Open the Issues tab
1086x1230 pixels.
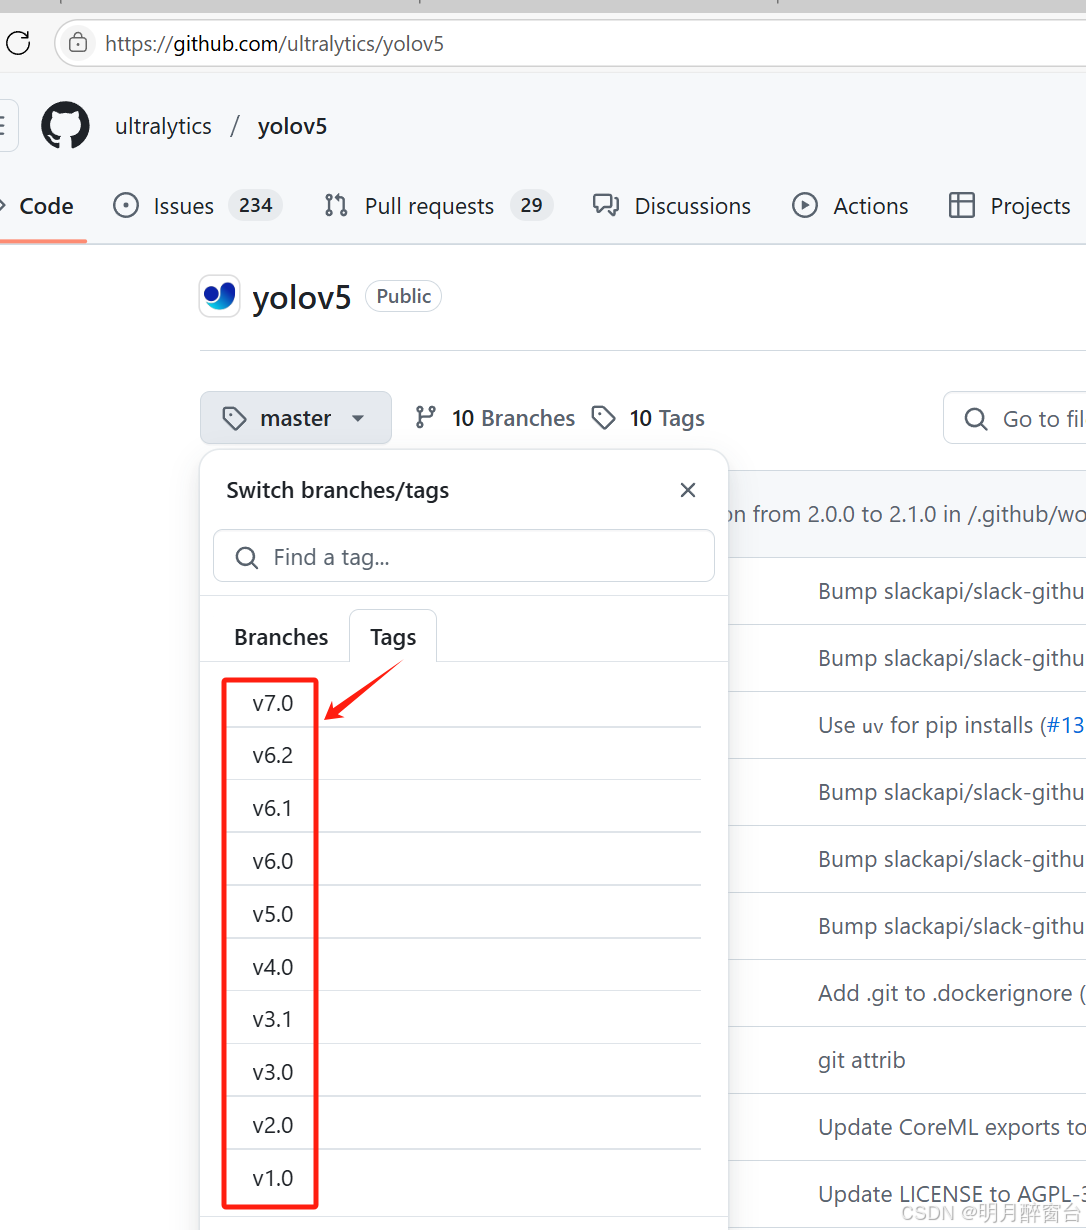coord(197,206)
